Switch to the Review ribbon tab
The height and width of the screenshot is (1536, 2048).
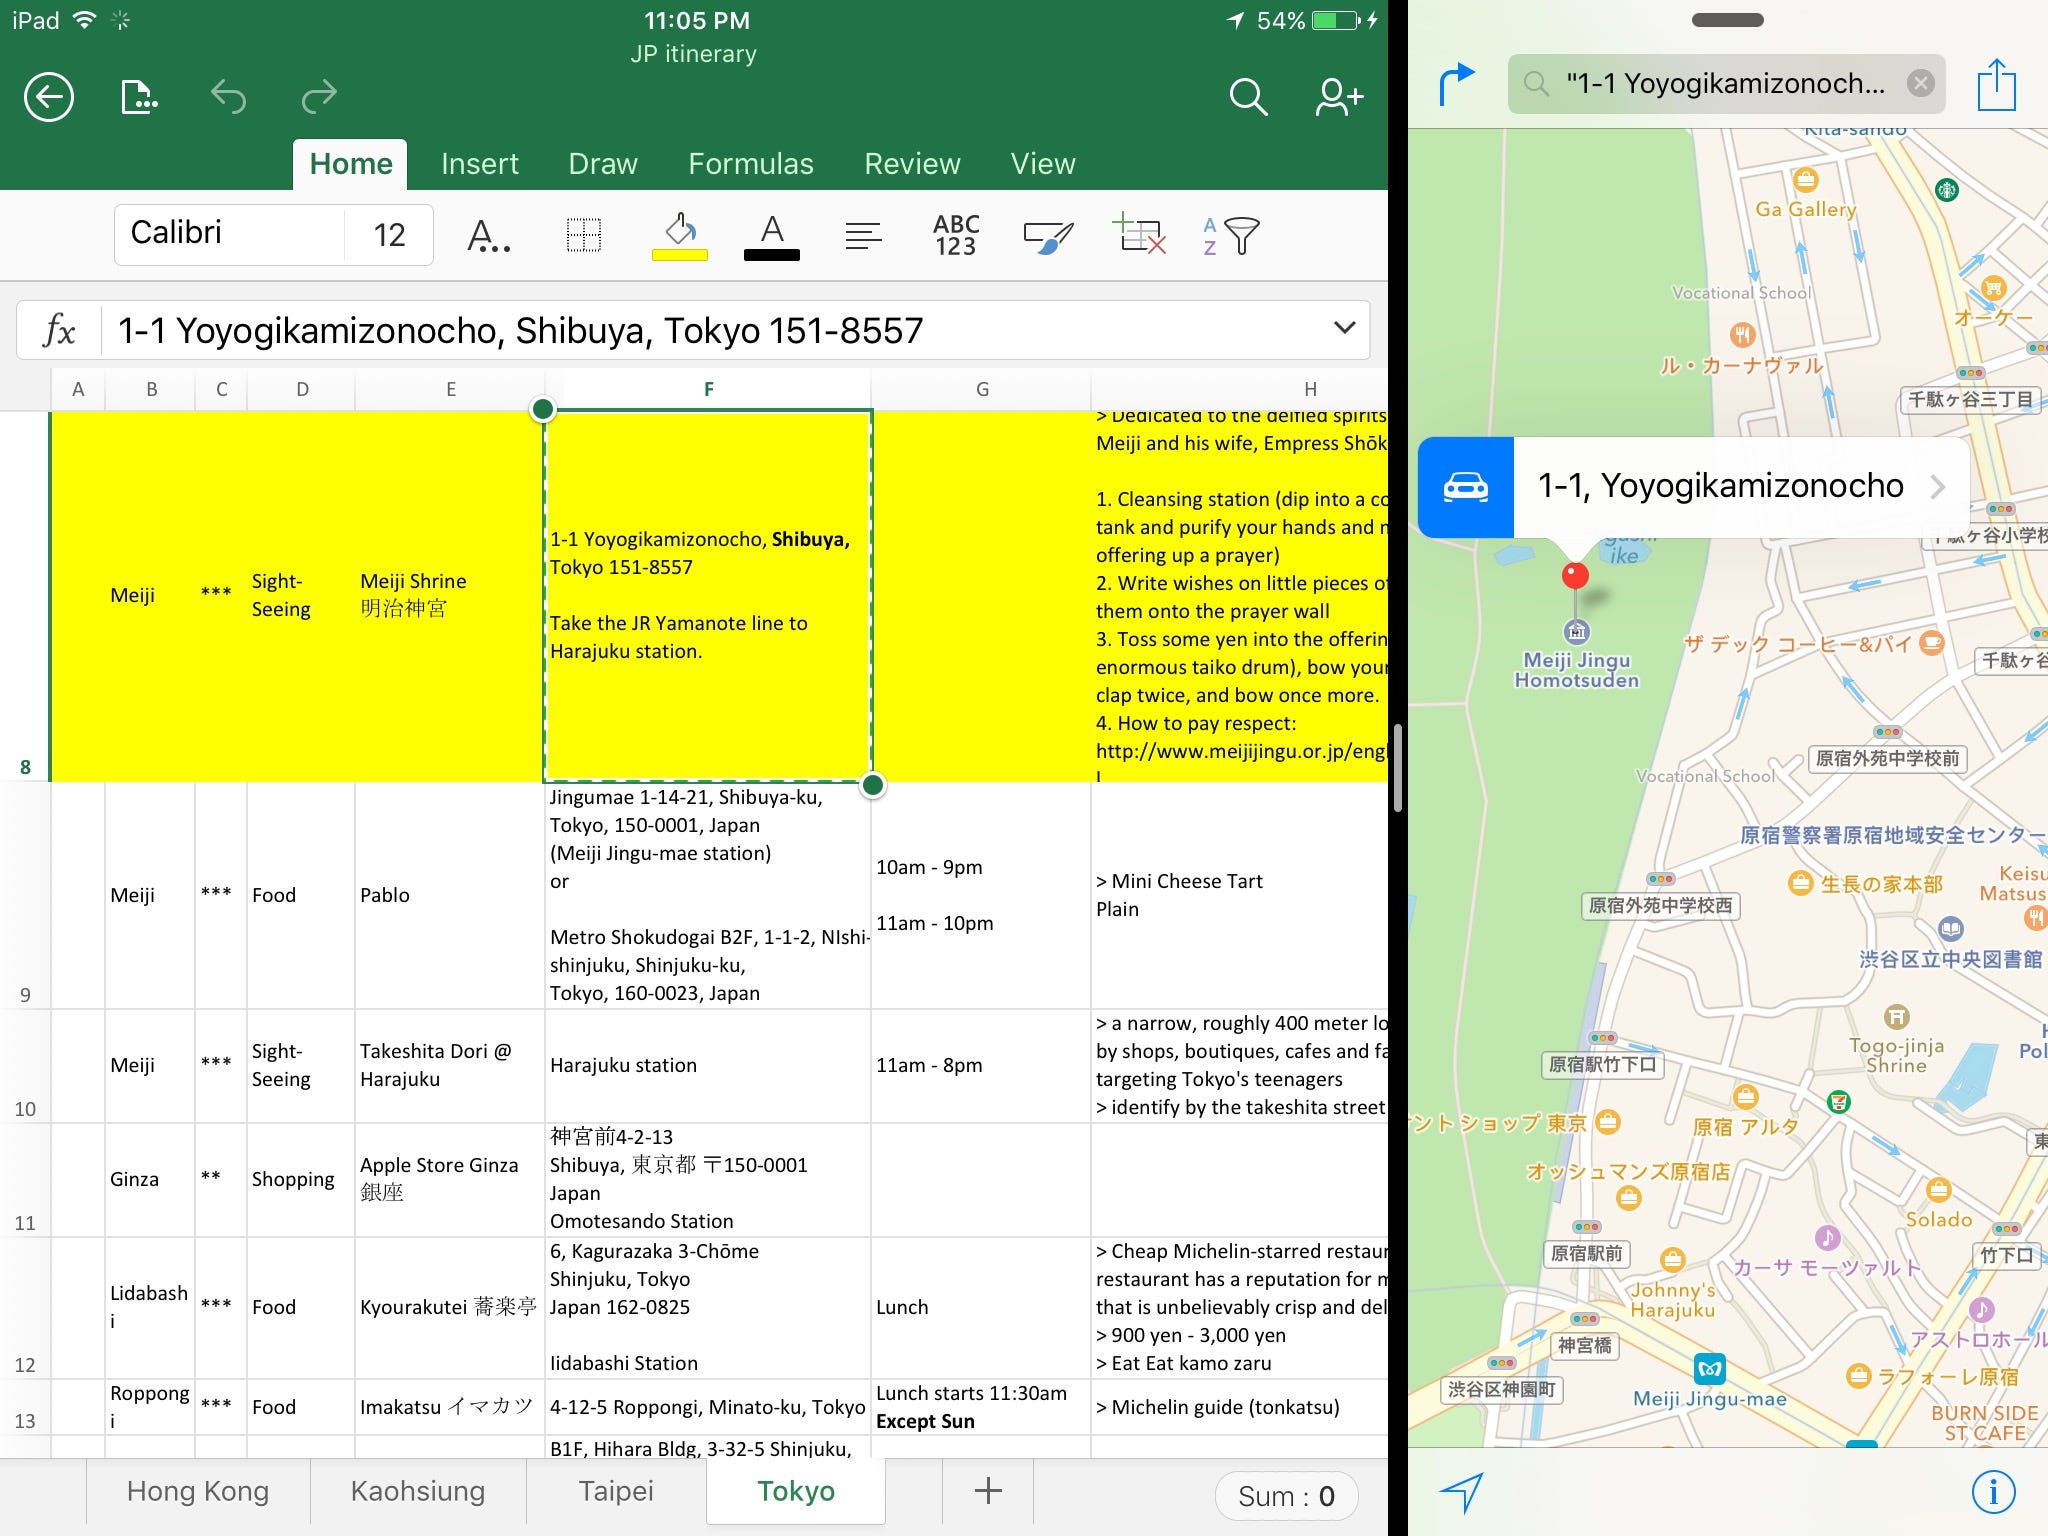click(x=912, y=163)
